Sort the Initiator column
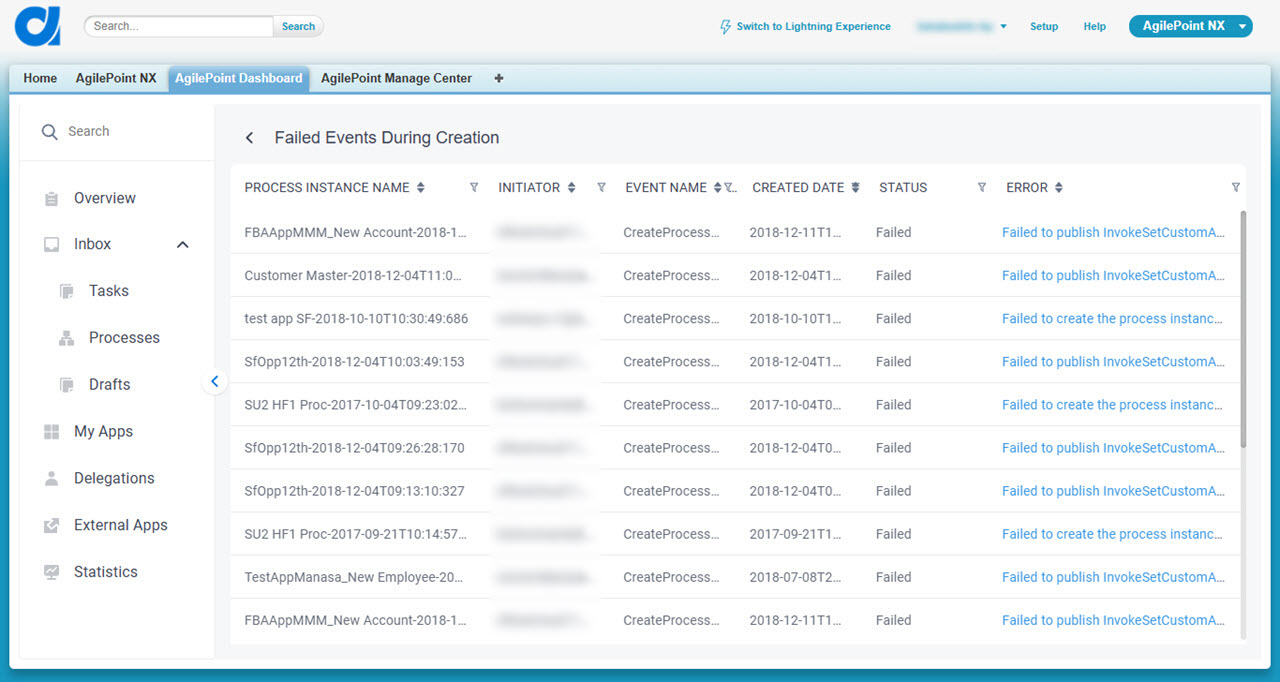 [x=571, y=188]
